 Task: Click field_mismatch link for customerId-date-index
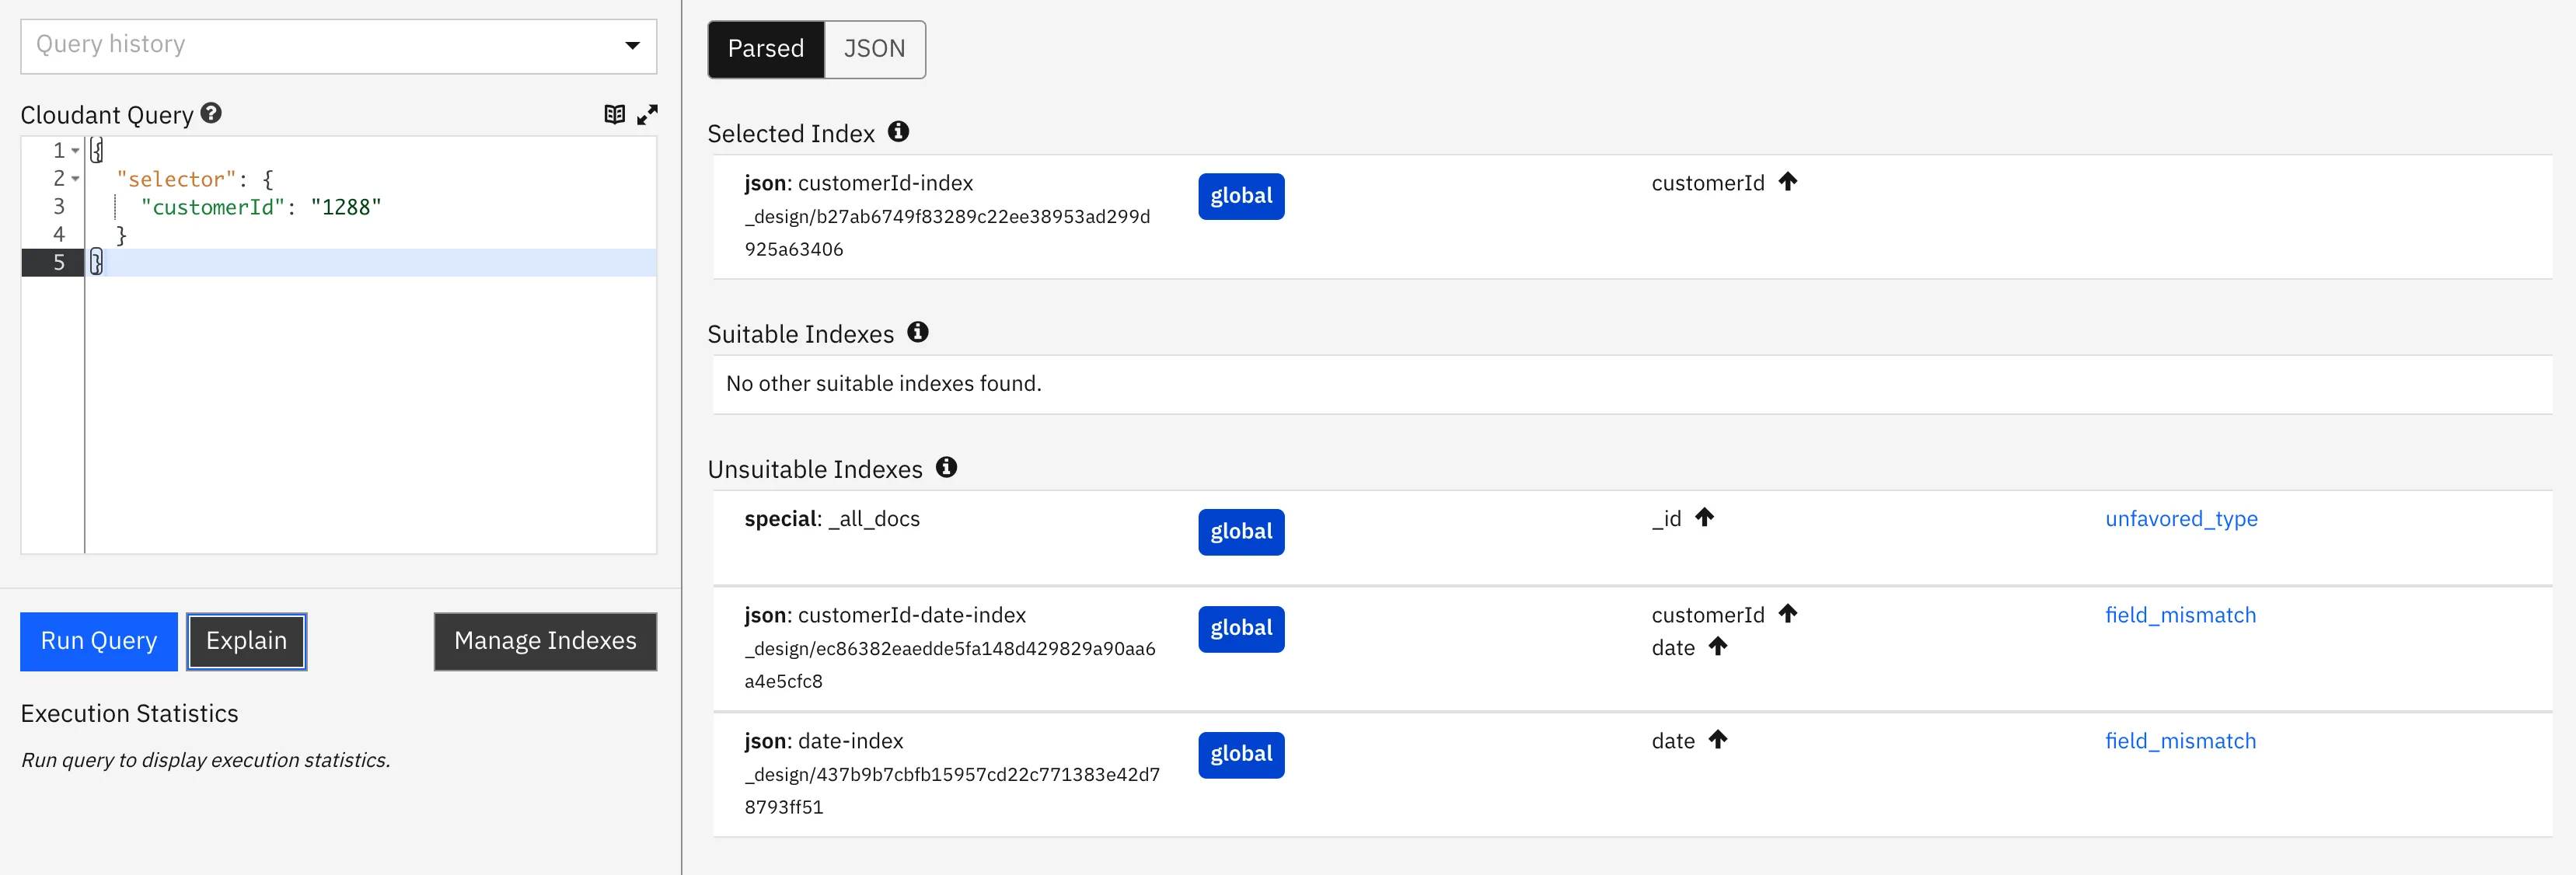pos(2180,615)
